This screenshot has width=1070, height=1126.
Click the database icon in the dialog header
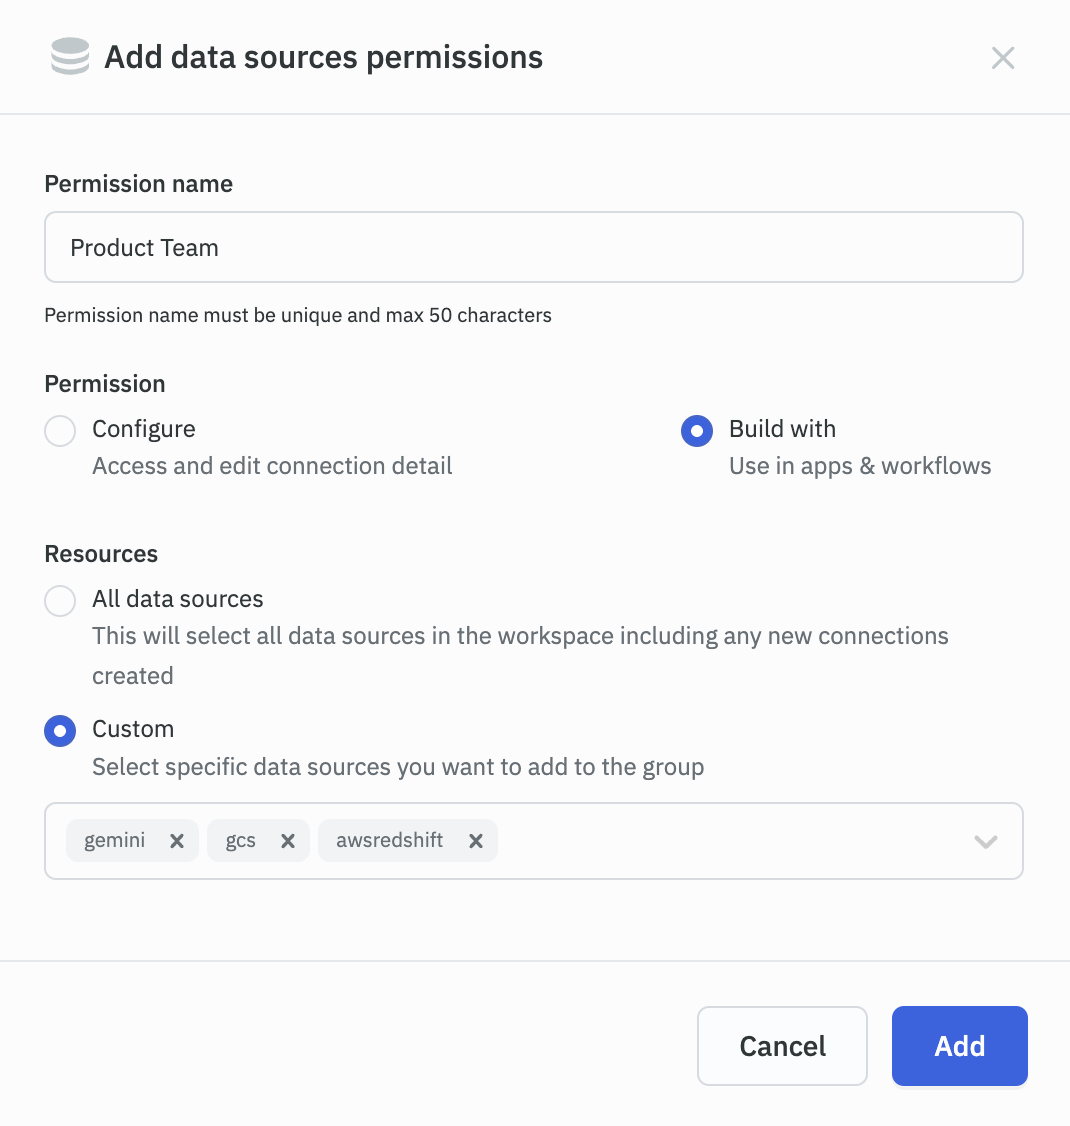coord(68,57)
